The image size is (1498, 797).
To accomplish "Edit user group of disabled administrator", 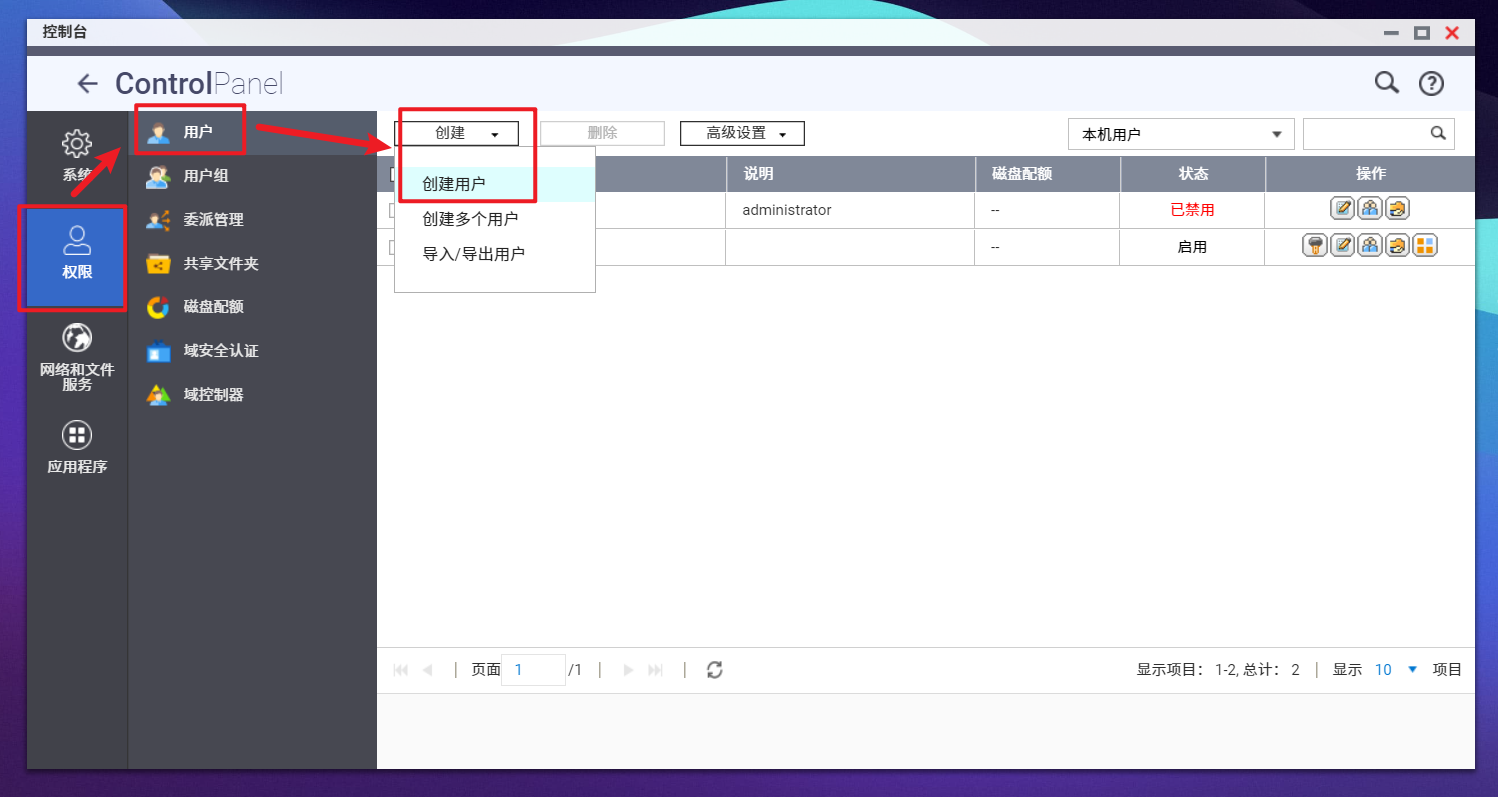I will [x=1370, y=209].
